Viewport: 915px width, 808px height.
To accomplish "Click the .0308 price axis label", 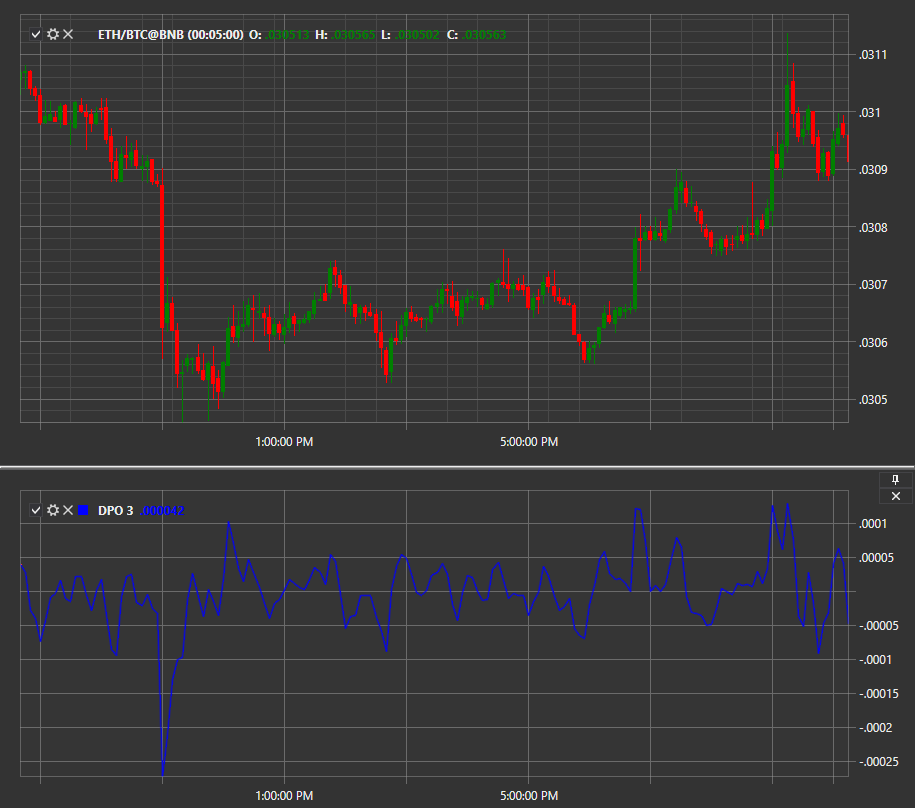I will (872, 228).
